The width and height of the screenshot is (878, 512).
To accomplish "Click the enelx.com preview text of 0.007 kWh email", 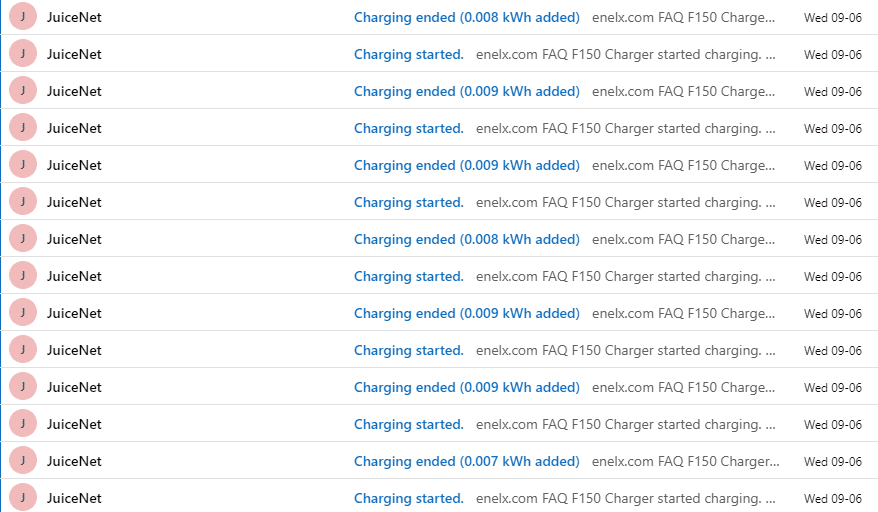I will 685,461.
